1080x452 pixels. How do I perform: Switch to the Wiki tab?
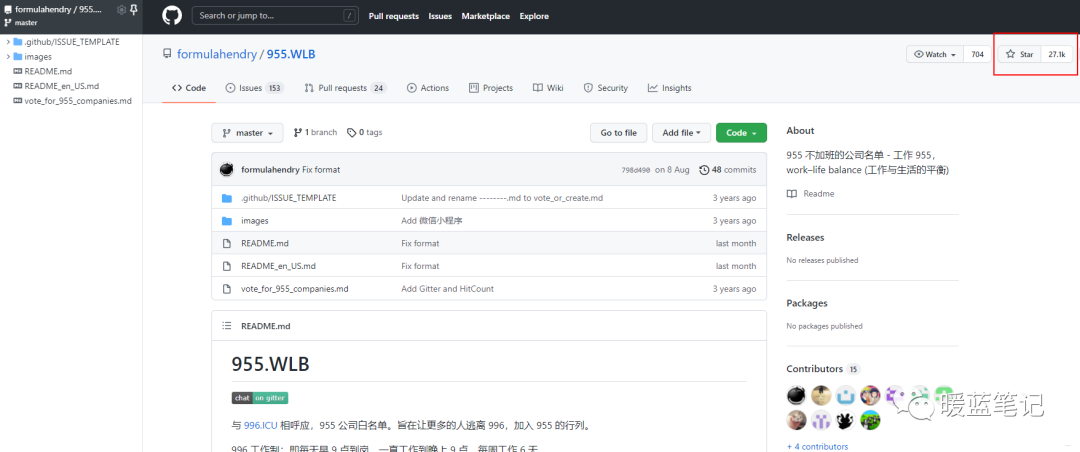pyautogui.click(x=548, y=88)
